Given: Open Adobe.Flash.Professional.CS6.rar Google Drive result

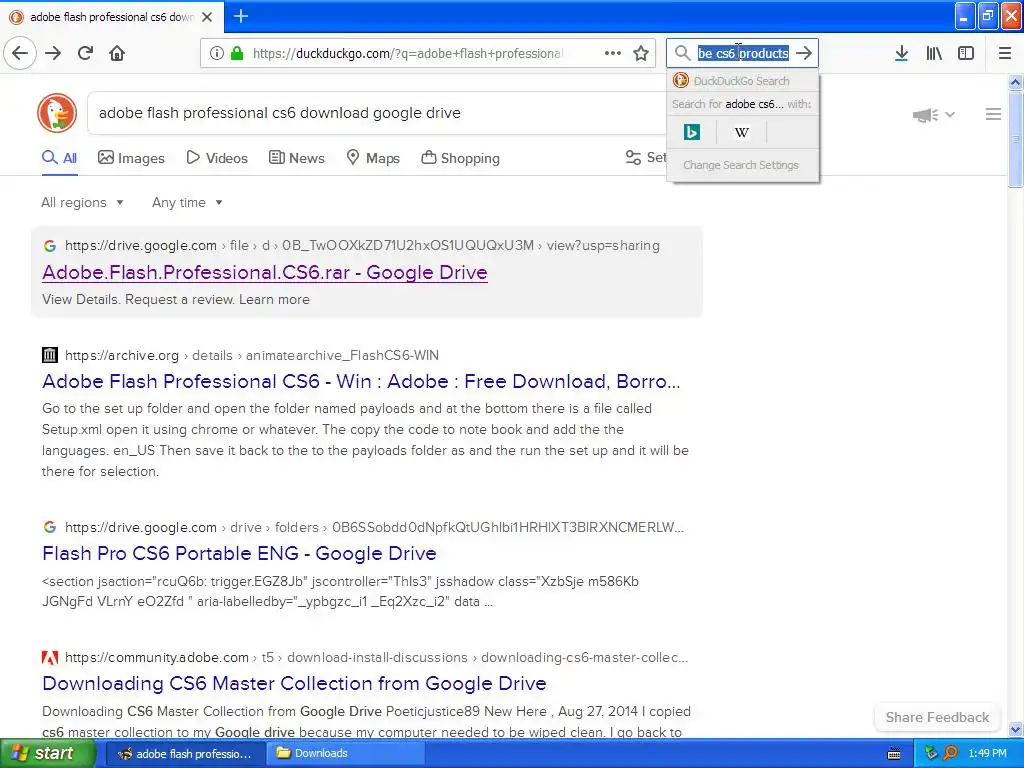Looking at the screenshot, I should (264, 272).
